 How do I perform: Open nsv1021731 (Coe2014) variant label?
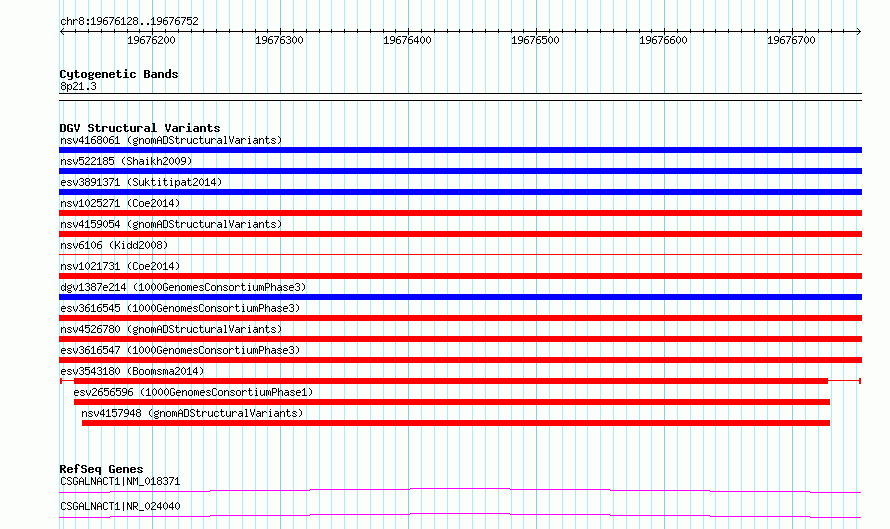[120, 266]
